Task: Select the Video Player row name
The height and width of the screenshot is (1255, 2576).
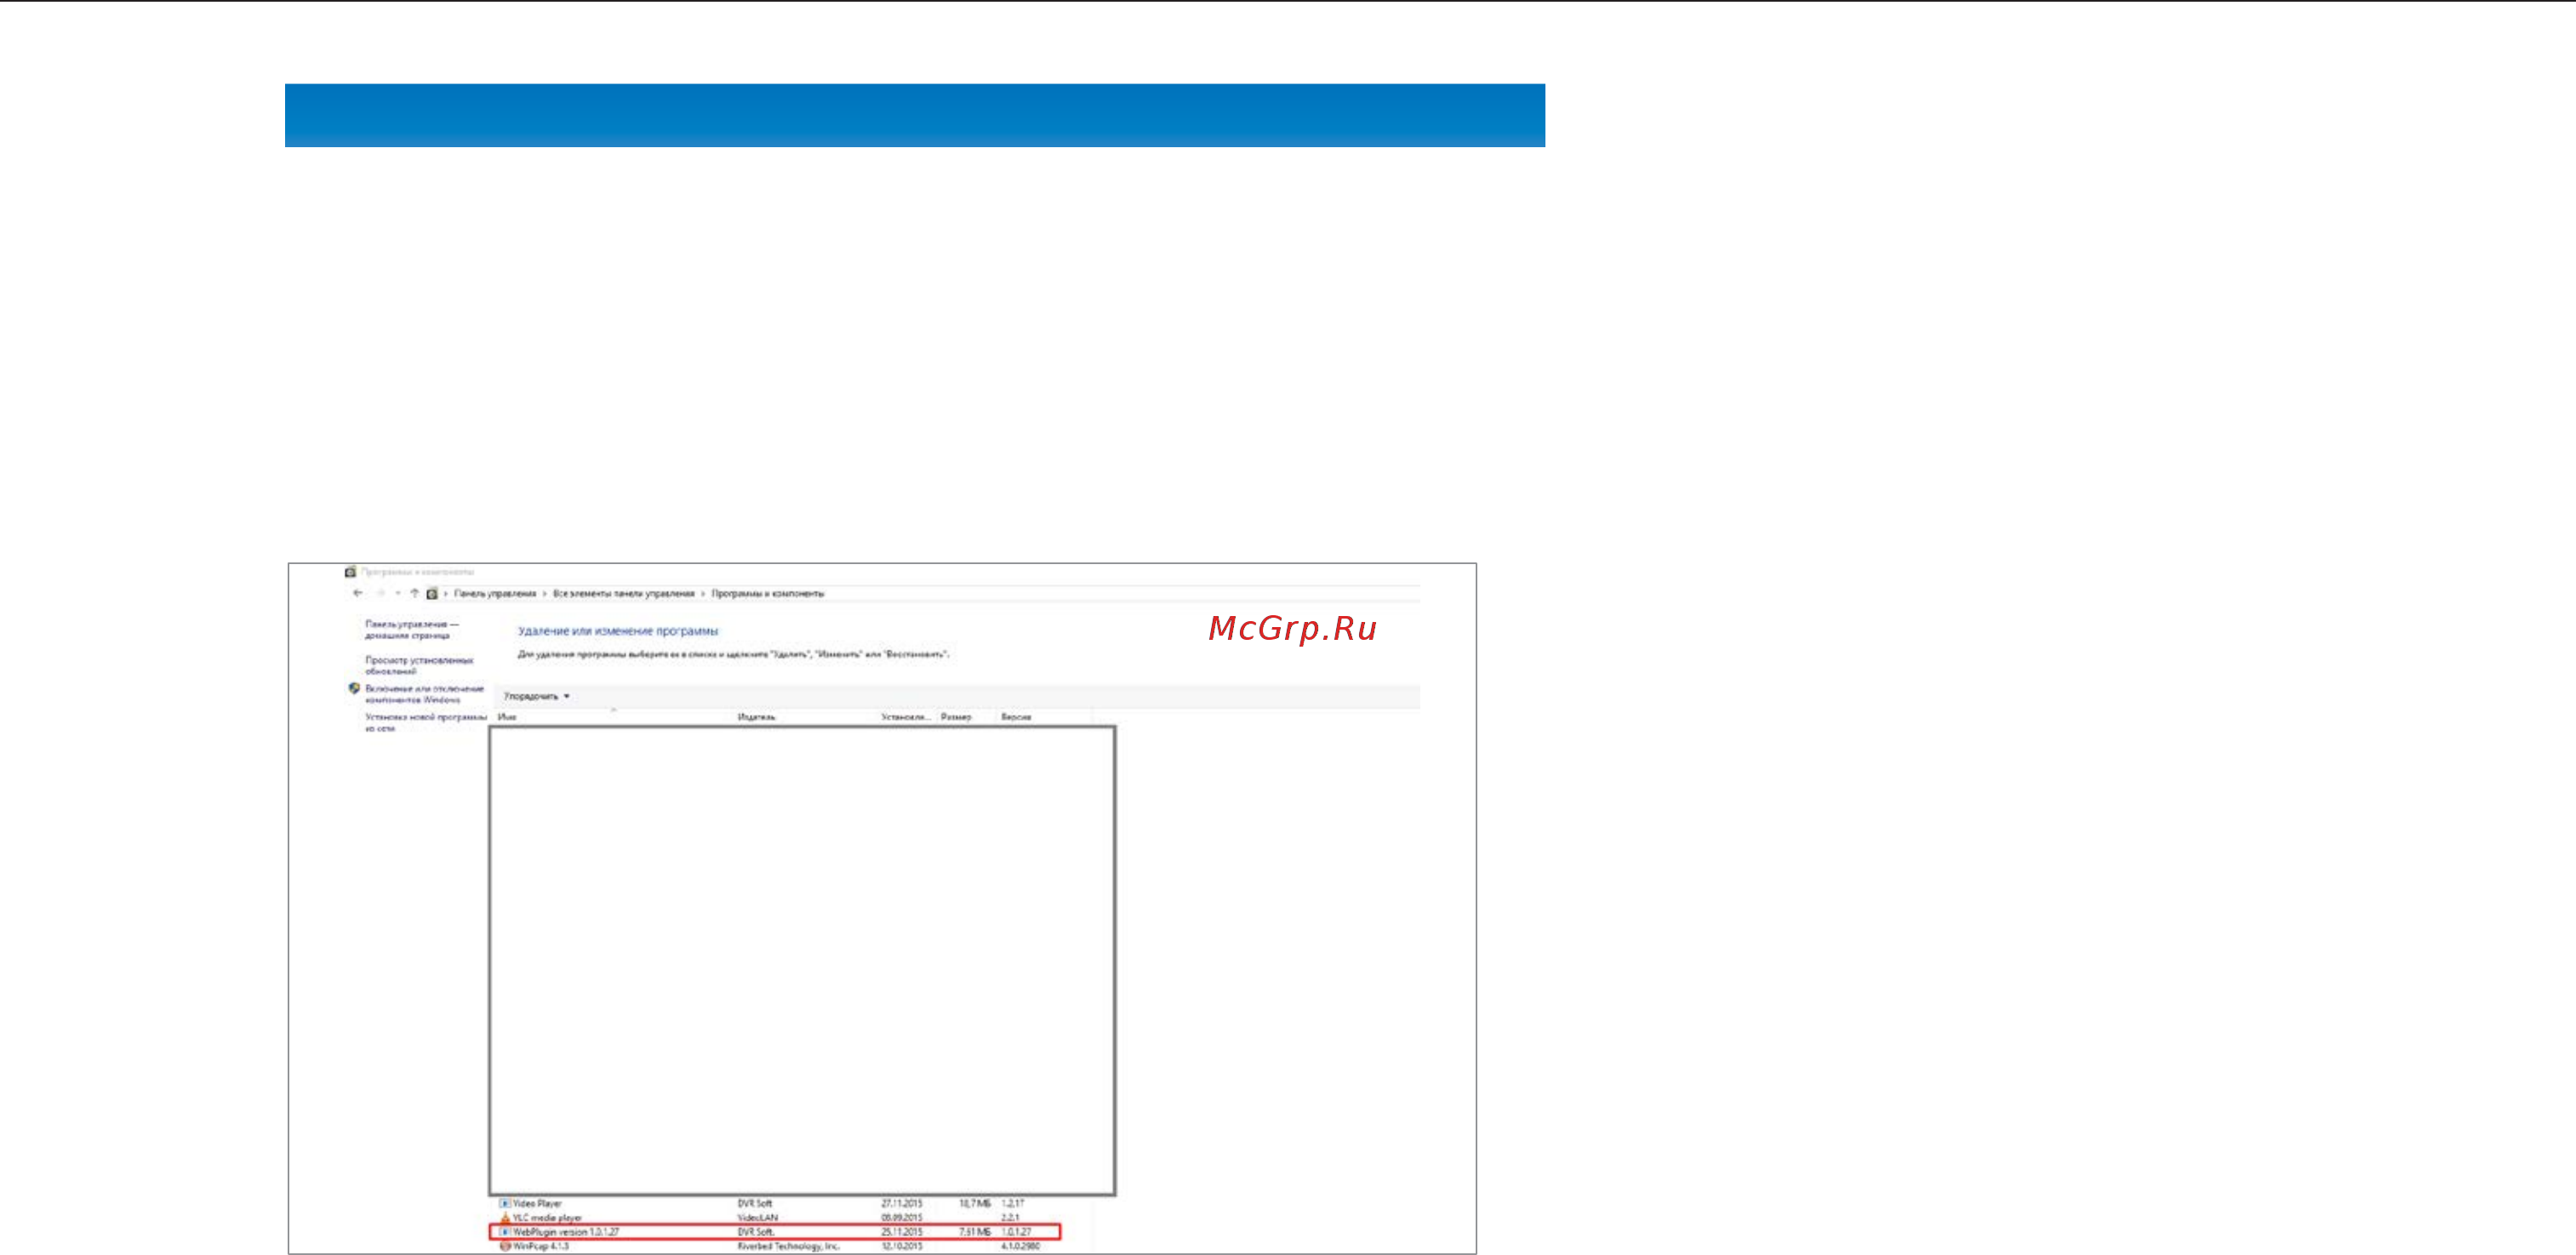Action: pos(537,1204)
